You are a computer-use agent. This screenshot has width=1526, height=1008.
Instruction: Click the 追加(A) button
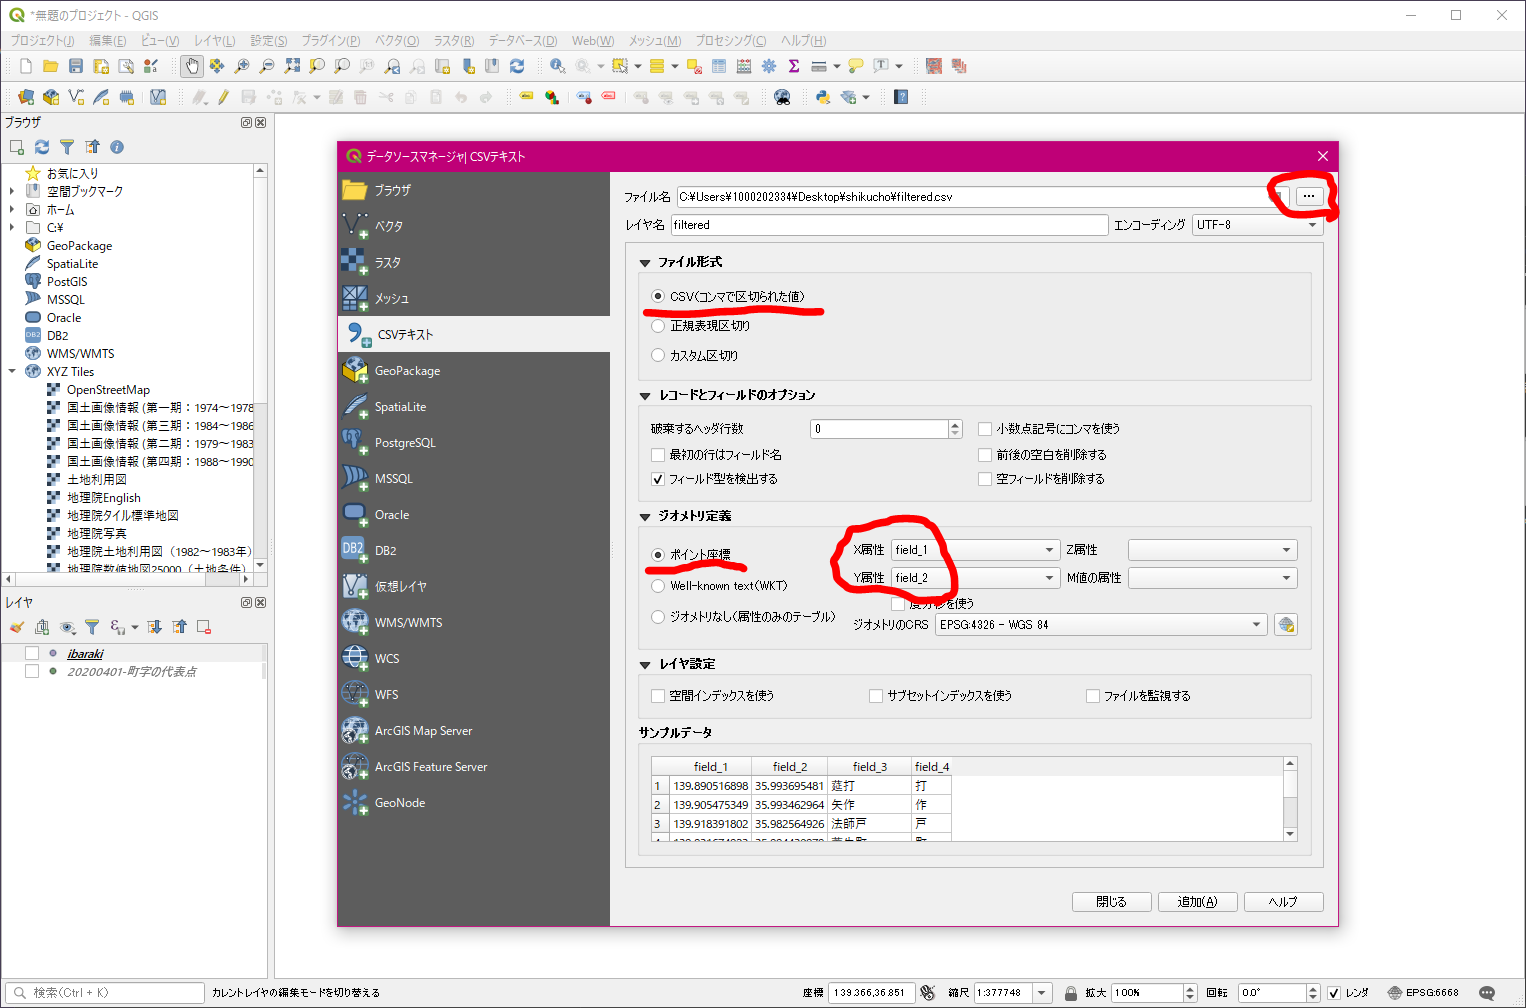click(1197, 902)
